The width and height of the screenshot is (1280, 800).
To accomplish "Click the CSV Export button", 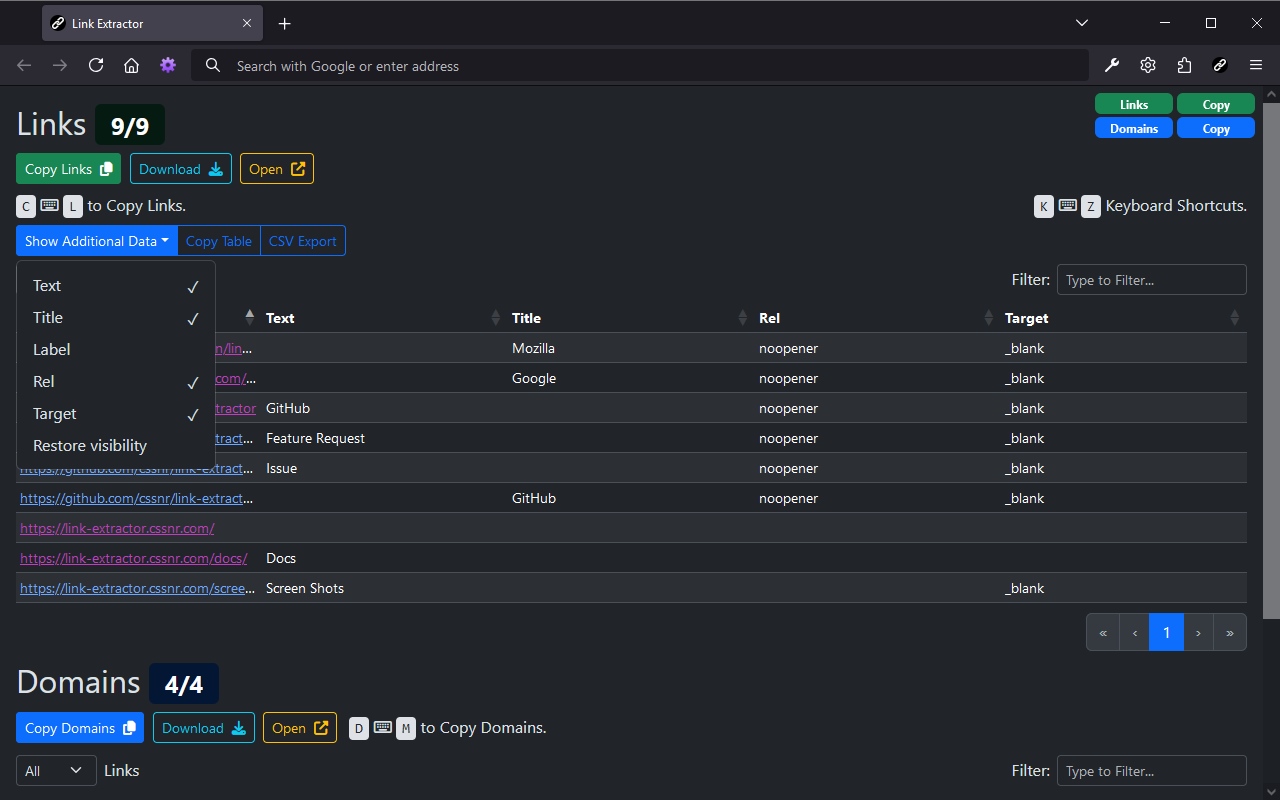I will coord(302,241).
